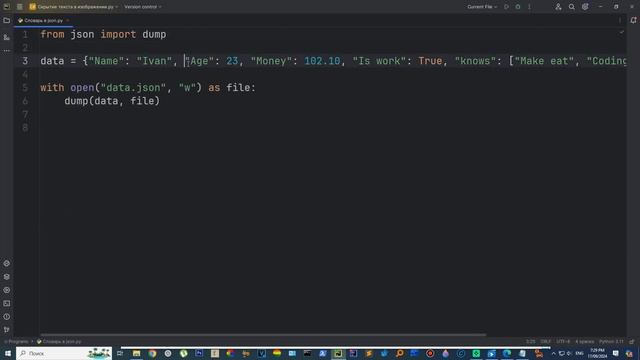
Task: Open the Git version control tool window
Action: coord(7,330)
